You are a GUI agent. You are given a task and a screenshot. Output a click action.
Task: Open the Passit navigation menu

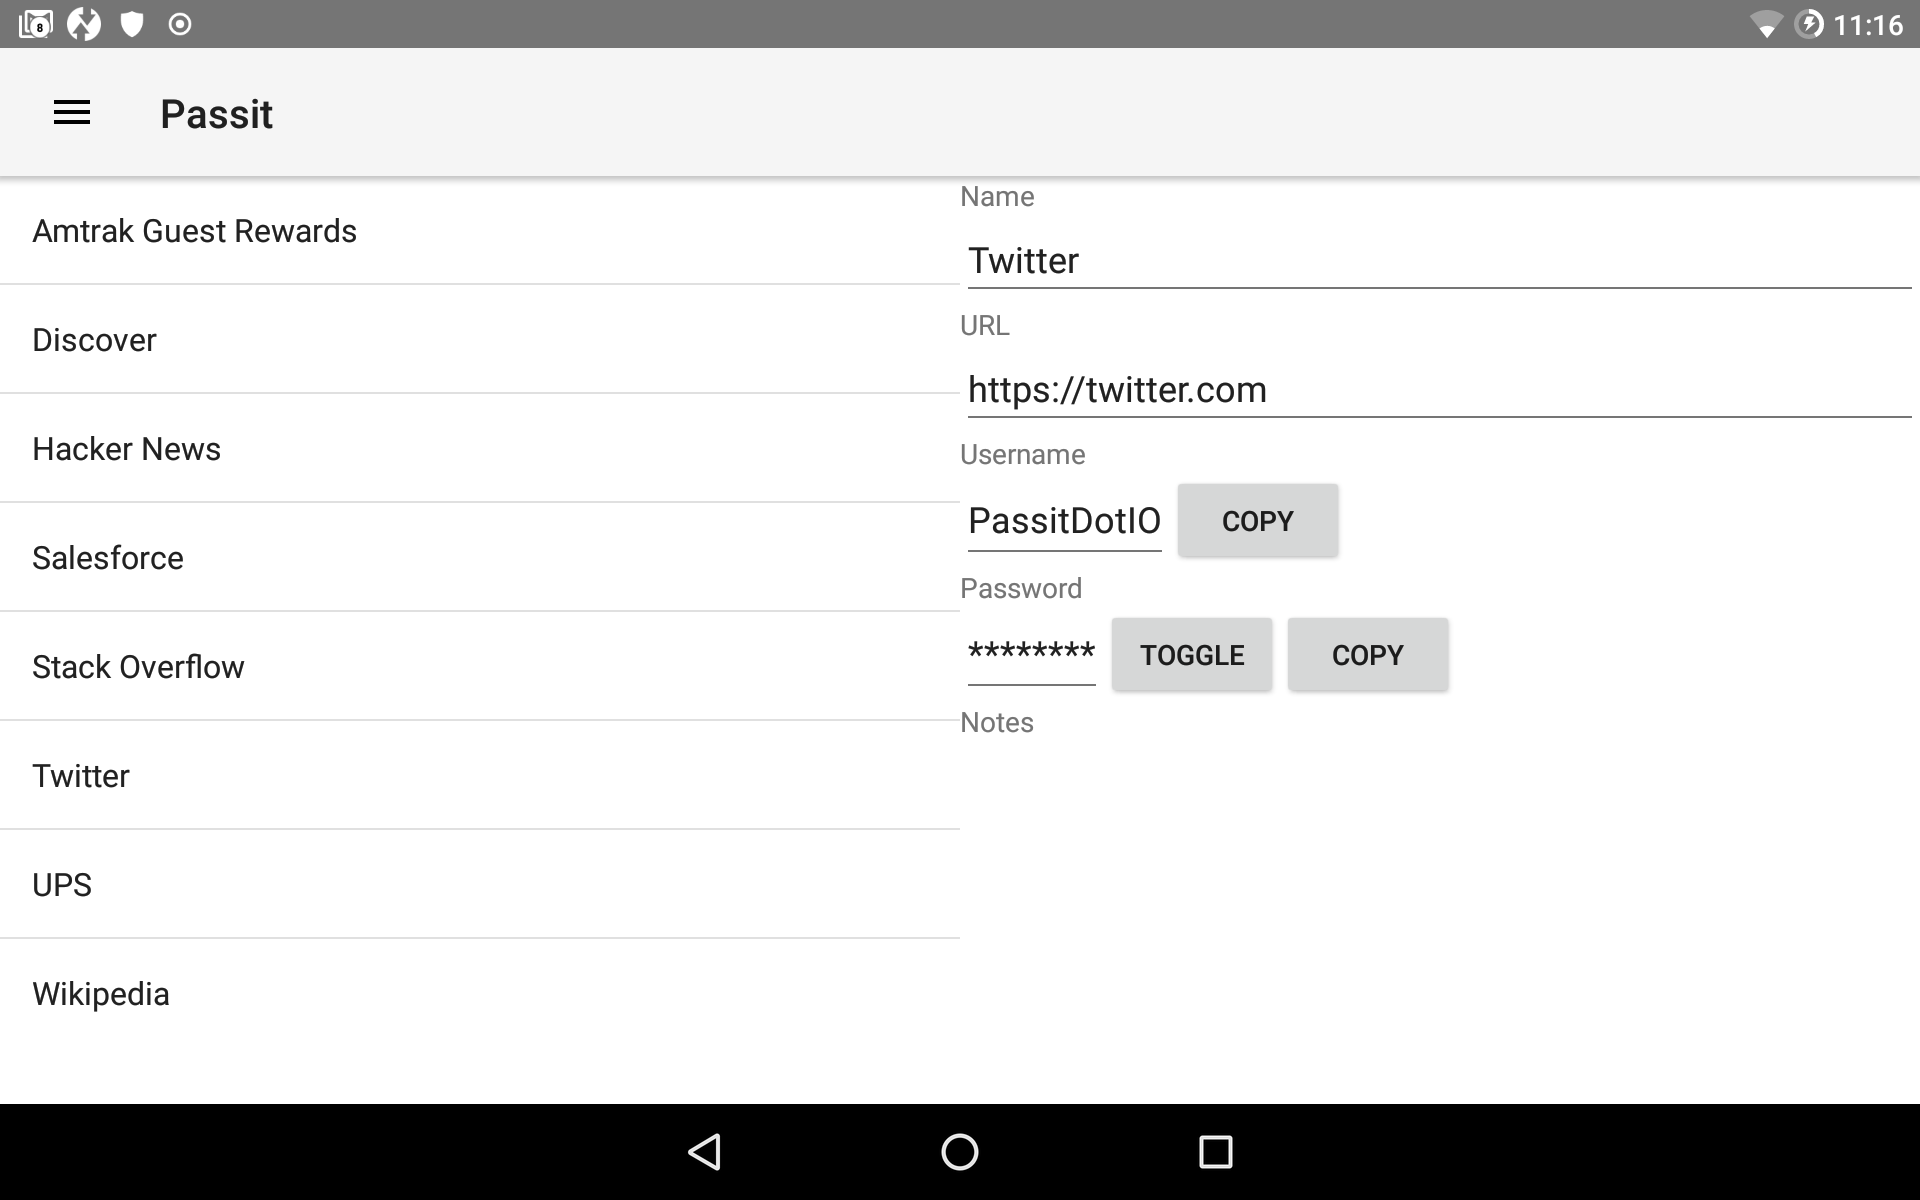pyautogui.click(x=72, y=112)
